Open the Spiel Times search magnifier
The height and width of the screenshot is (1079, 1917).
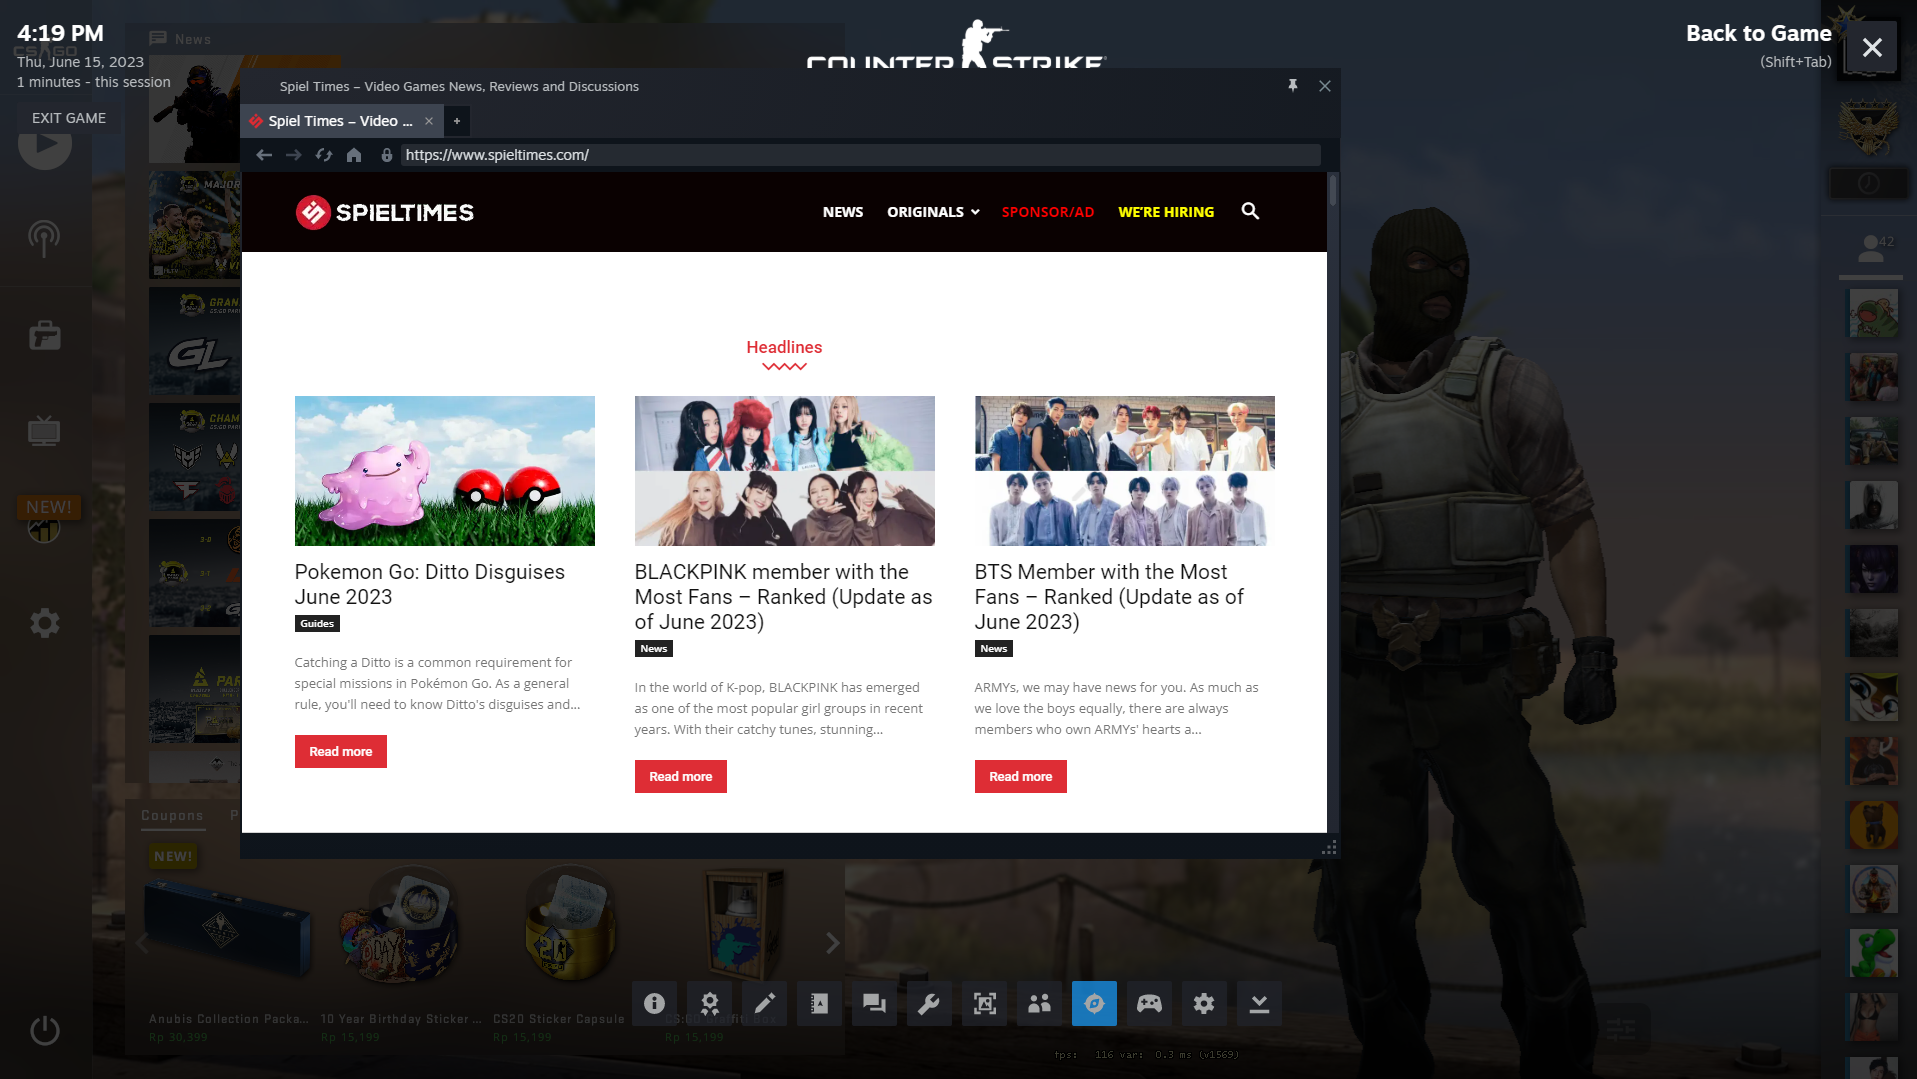[1250, 211]
